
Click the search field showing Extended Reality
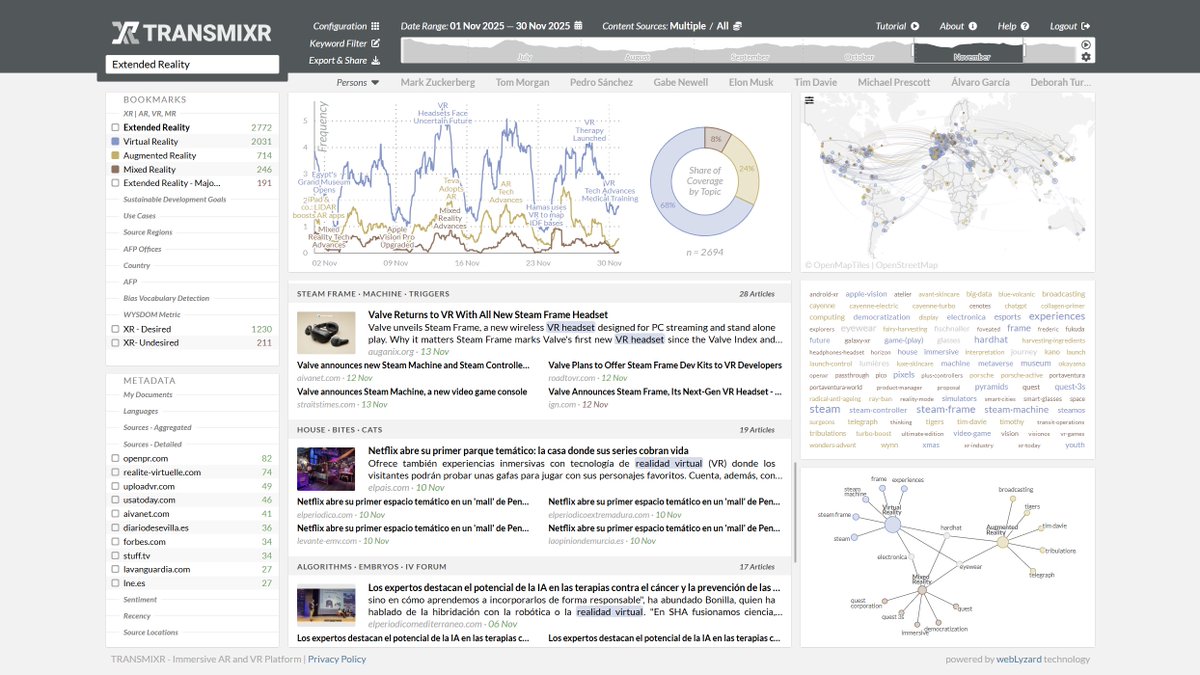click(192, 64)
